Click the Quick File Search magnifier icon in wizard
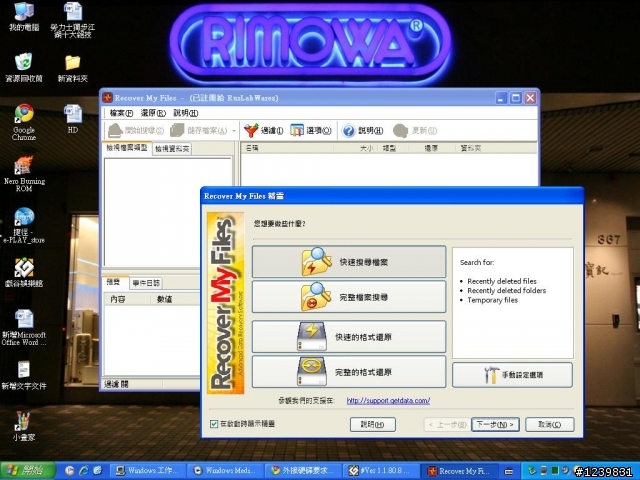 pyautogui.click(x=316, y=261)
